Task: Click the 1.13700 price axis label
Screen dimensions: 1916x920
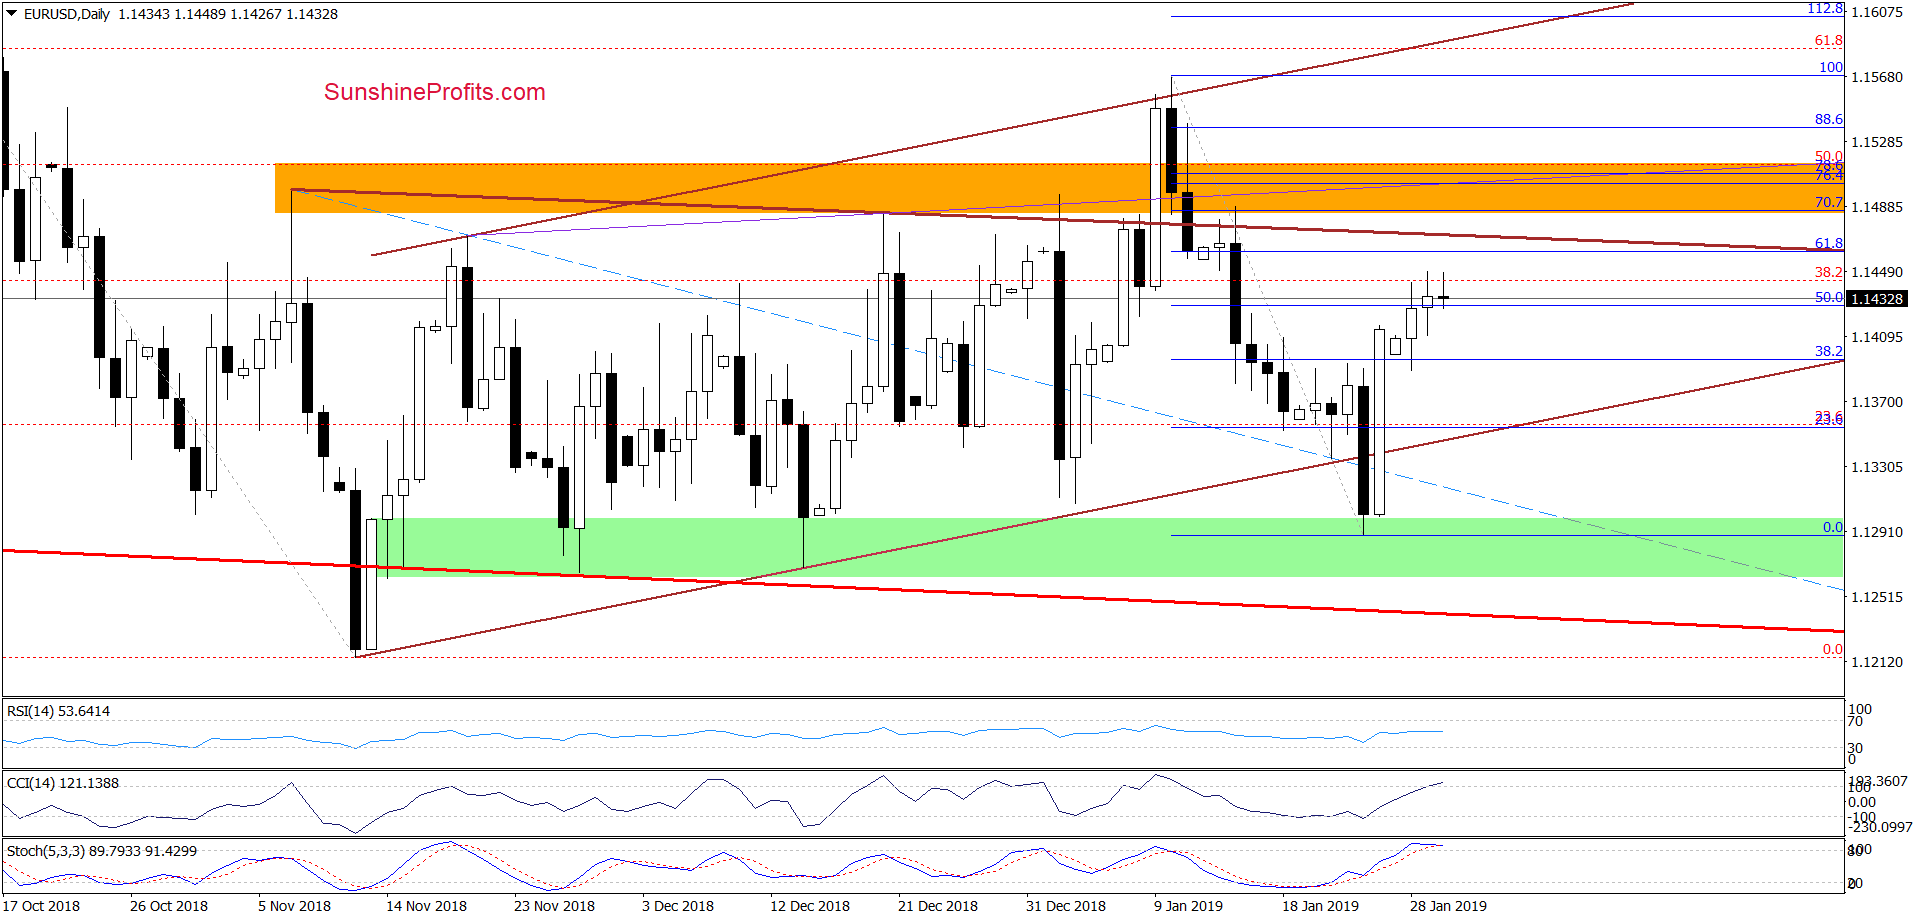Action: (1877, 402)
